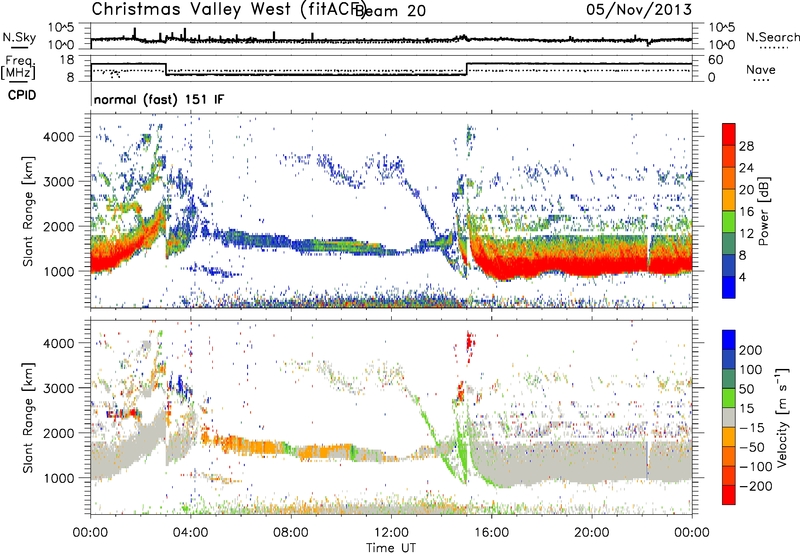Click the 'Christmas Valley West (fitACF)' title
The width and height of the screenshot is (800, 554).
228,10
